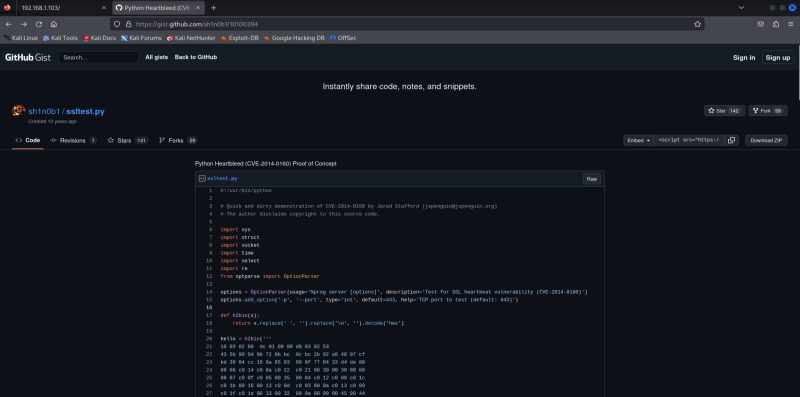Open the Stars tab

(128, 140)
